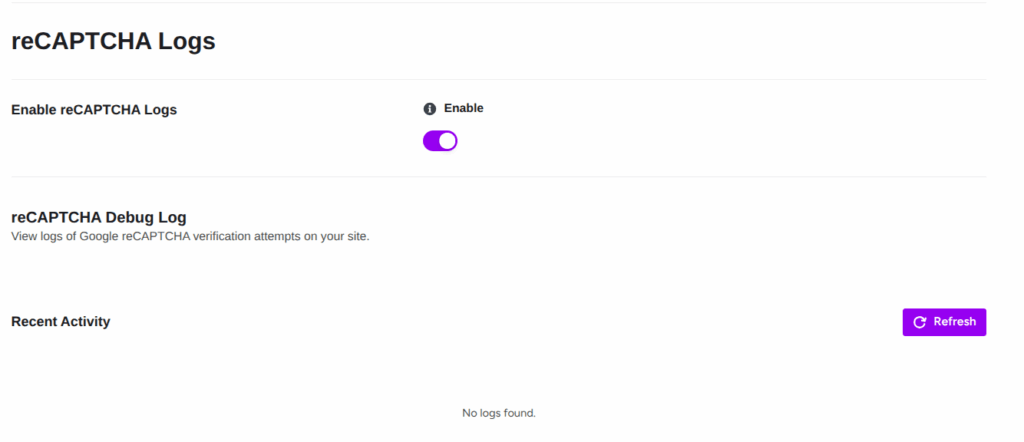Click the Refresh button
Screen dimensions: 1024x442
pos(944,322)
